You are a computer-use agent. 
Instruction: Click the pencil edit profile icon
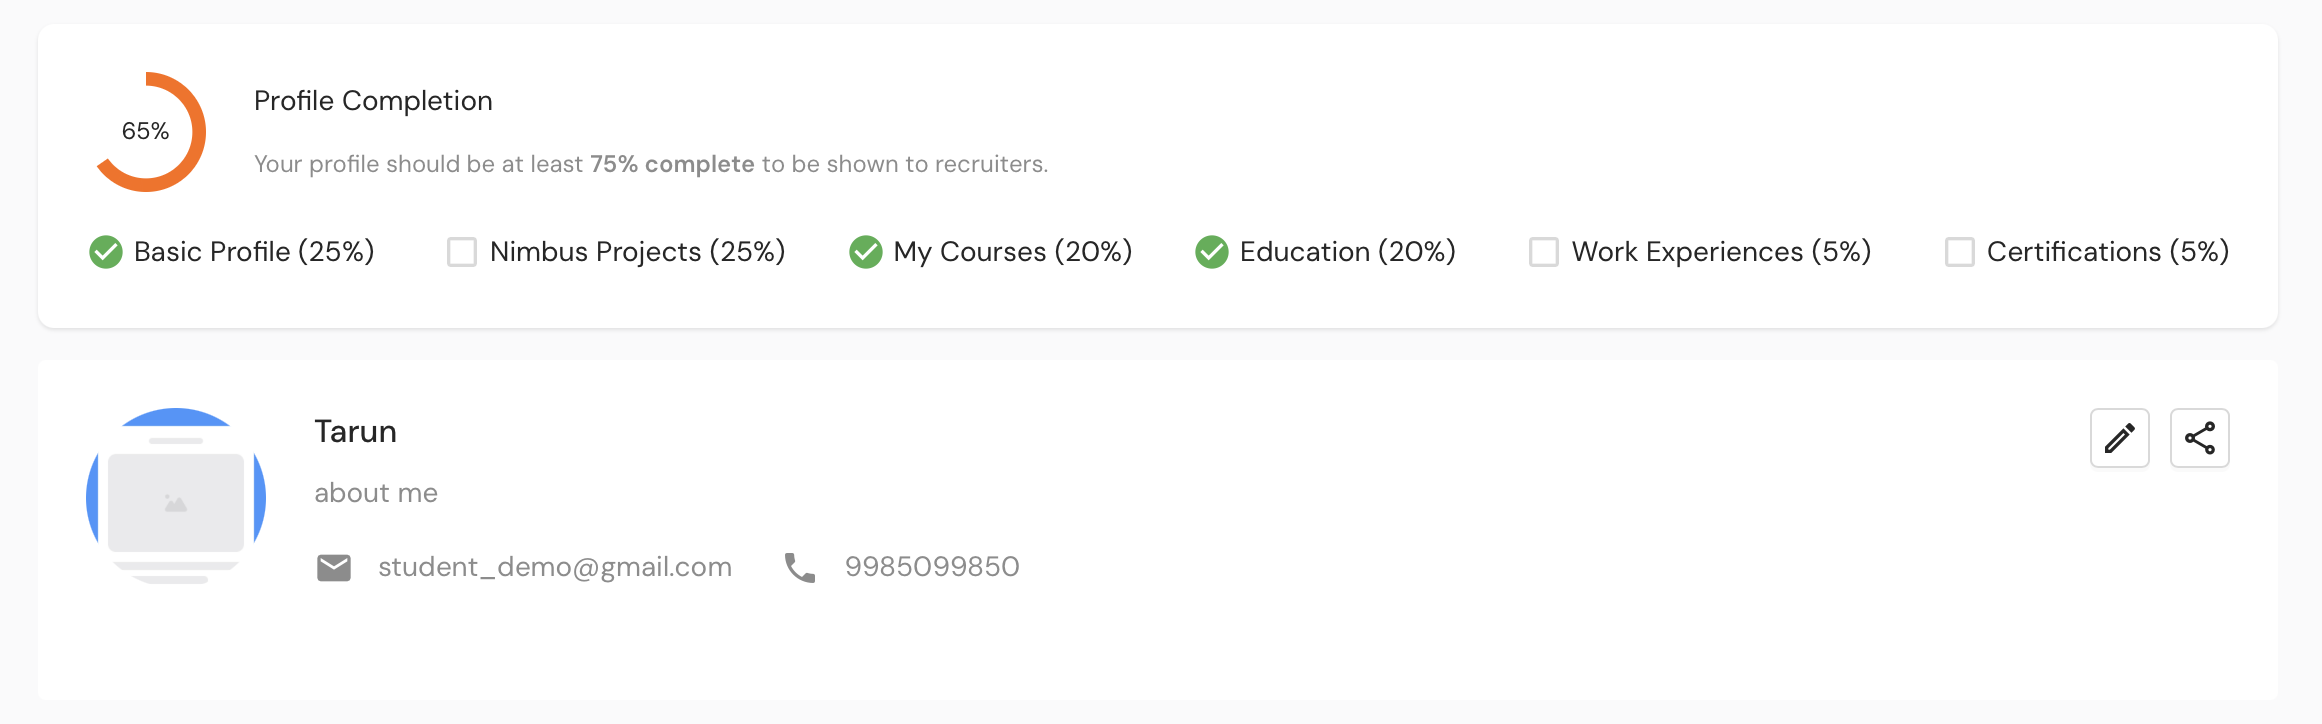click(x=2119, y=438)
